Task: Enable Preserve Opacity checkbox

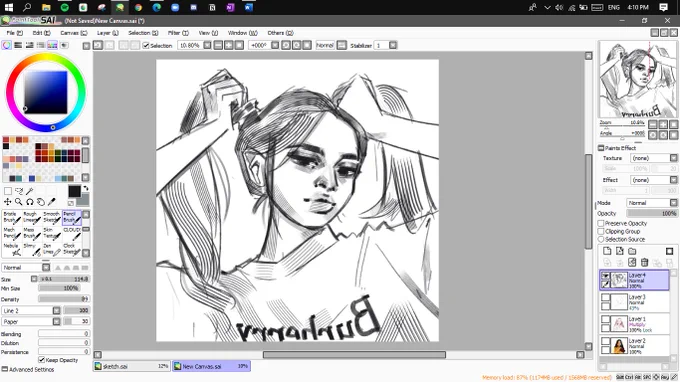Action: [601, 223]
